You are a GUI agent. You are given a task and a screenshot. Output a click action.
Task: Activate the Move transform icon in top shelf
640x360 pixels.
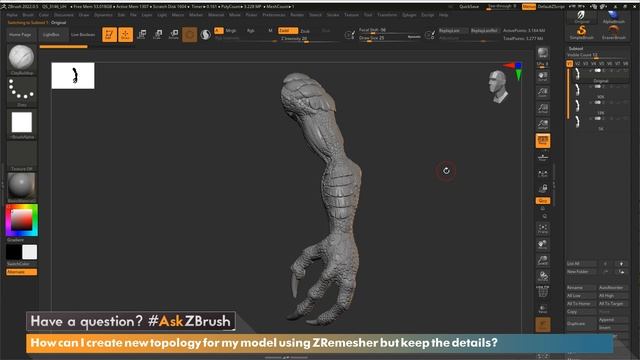point(142,35)
